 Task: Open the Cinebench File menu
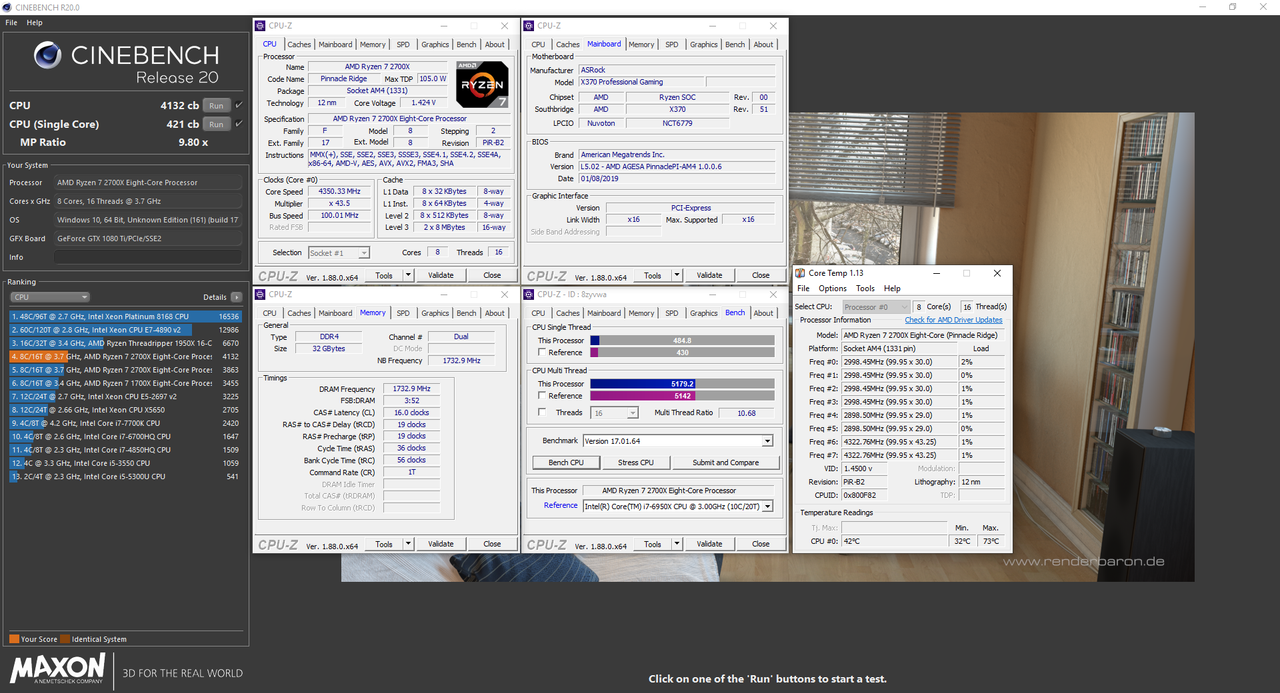tap(11, 22)
